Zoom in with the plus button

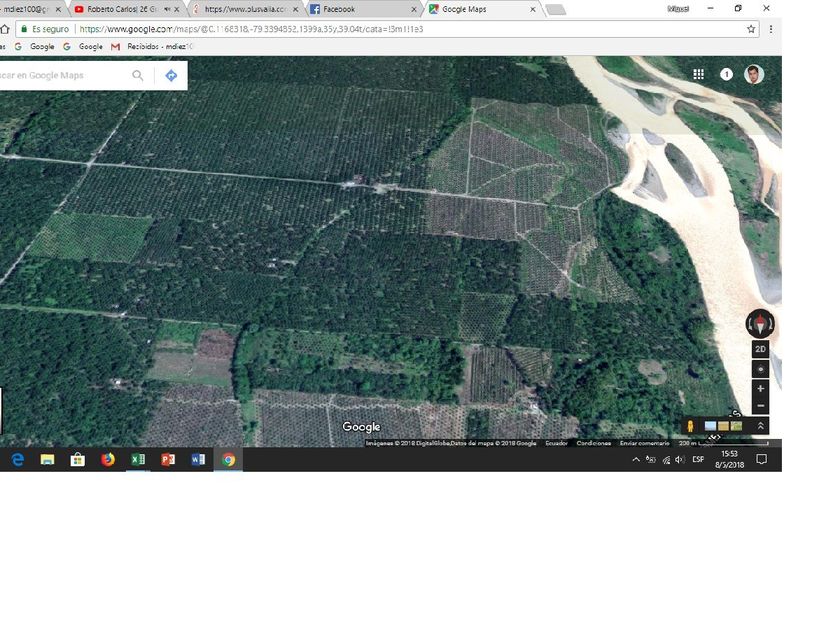tap(760, 388)
